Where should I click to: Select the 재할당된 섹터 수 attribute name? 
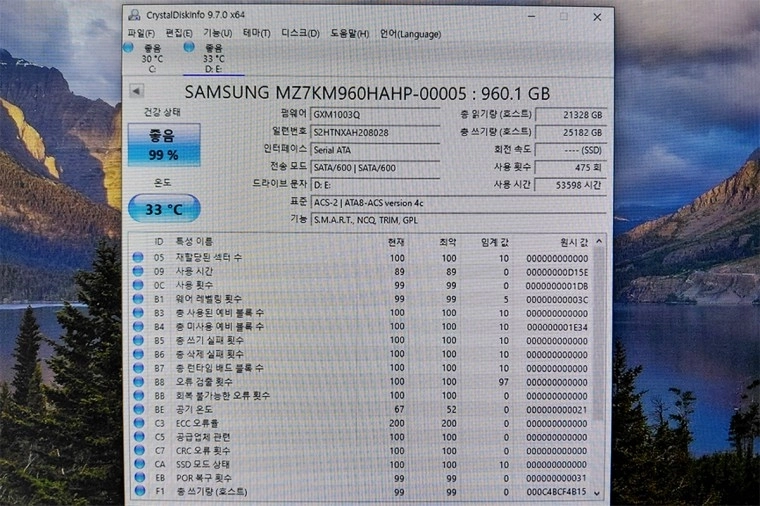(x=209, y=257)
